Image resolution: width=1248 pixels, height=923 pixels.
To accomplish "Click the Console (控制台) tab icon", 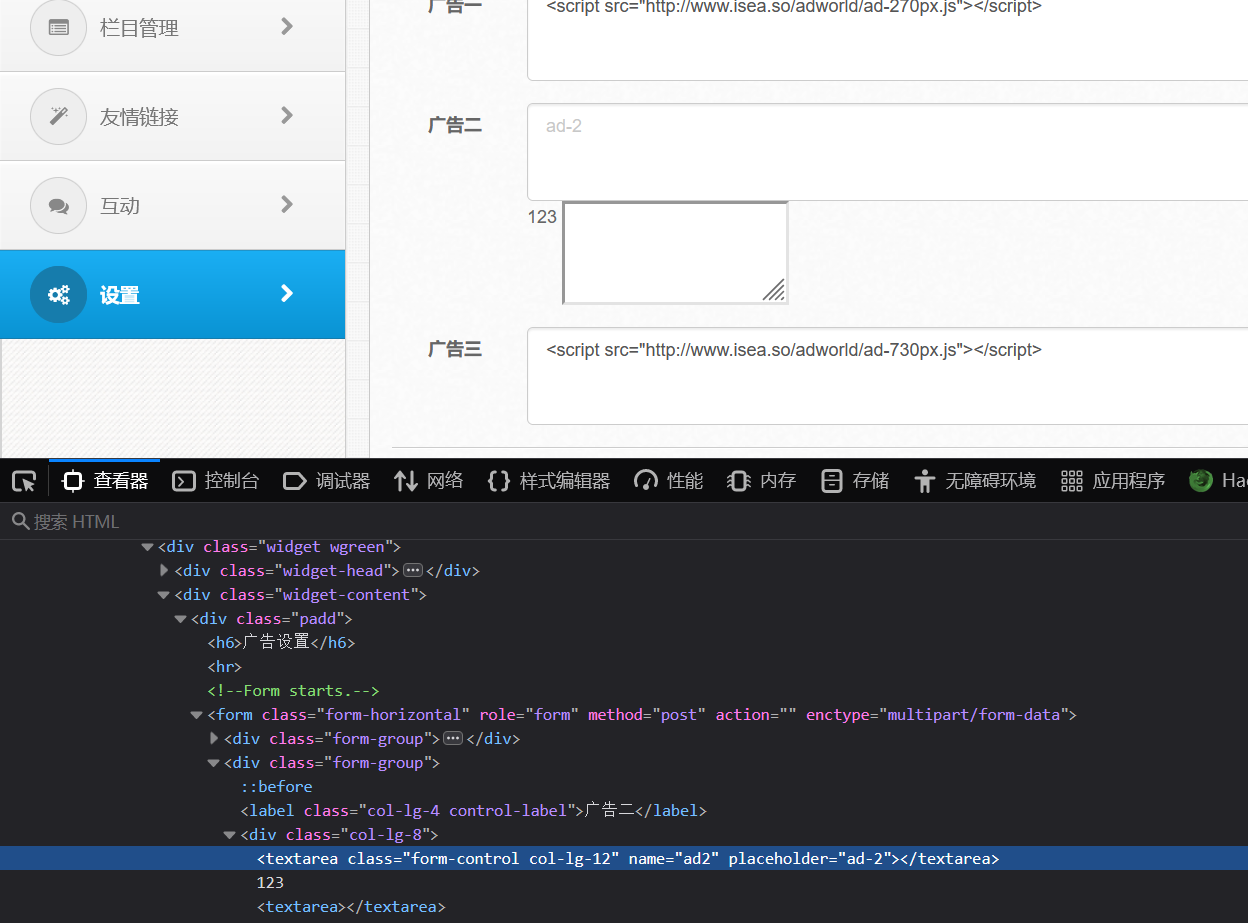I will pyautogui.click(x=184, y=481).
